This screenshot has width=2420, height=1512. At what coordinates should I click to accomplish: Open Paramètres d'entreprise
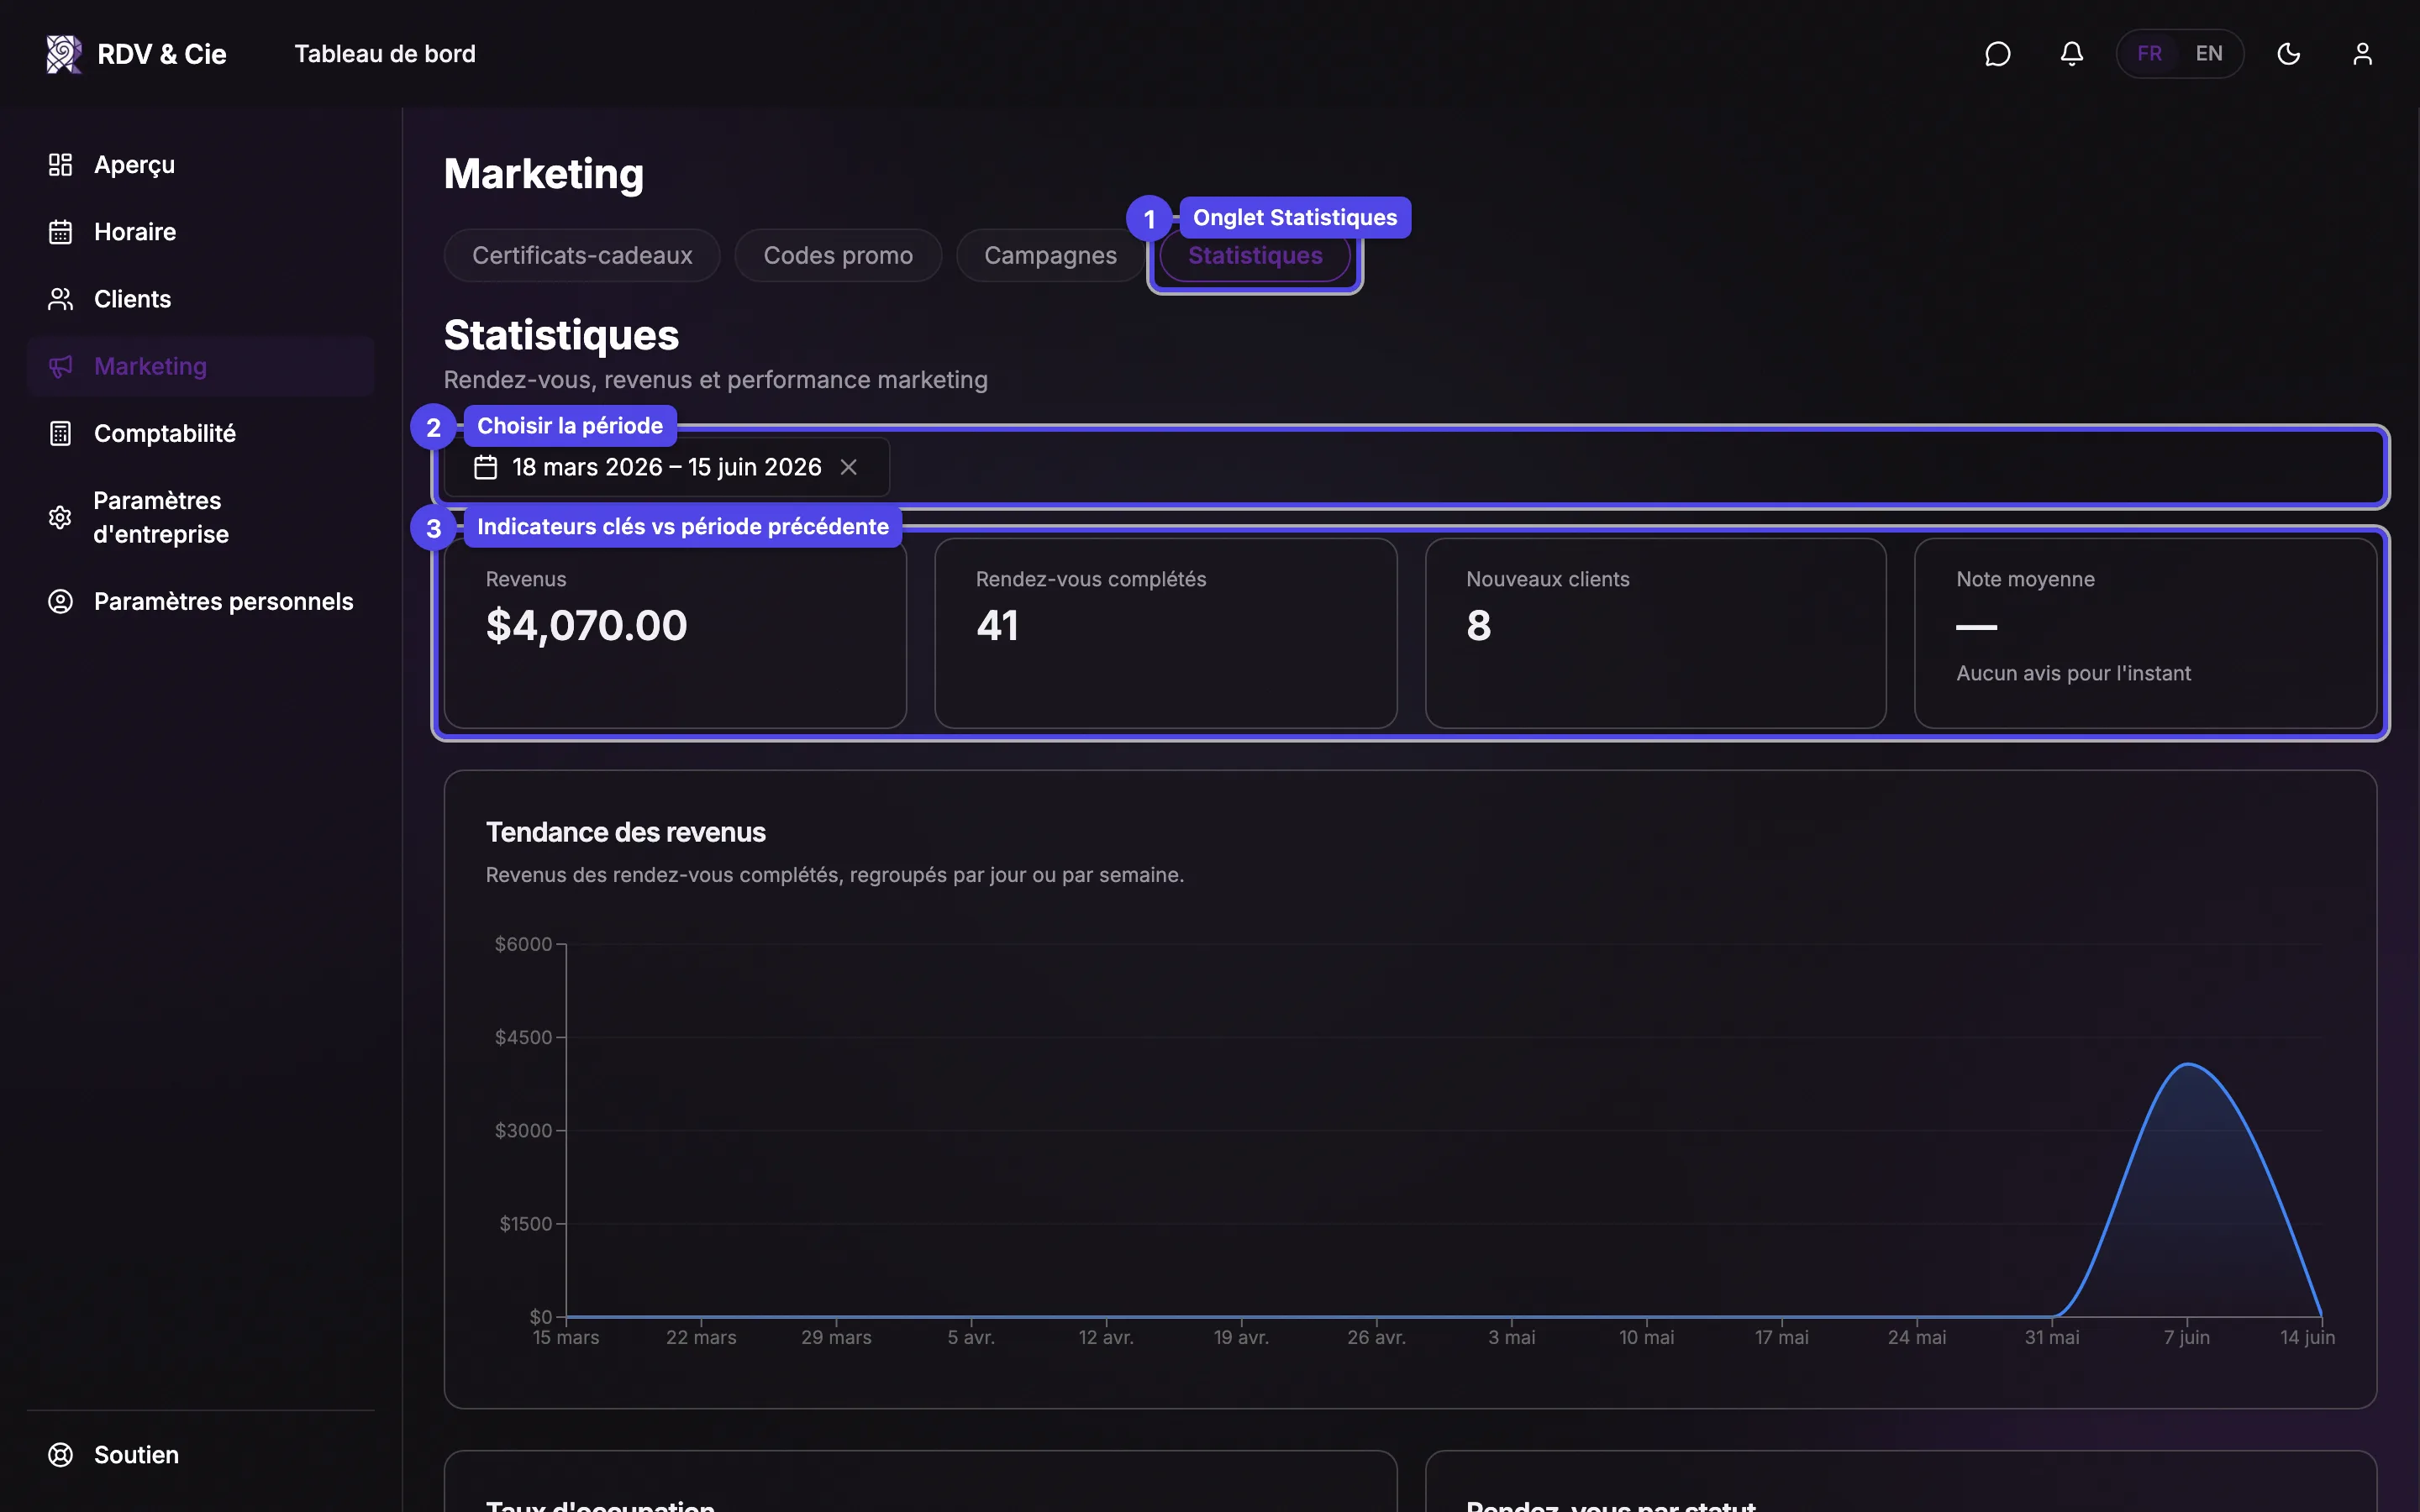200,517
